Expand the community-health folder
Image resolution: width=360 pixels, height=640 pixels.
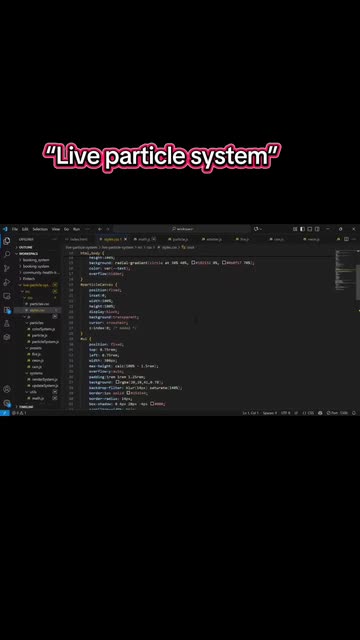pos(39,272)
